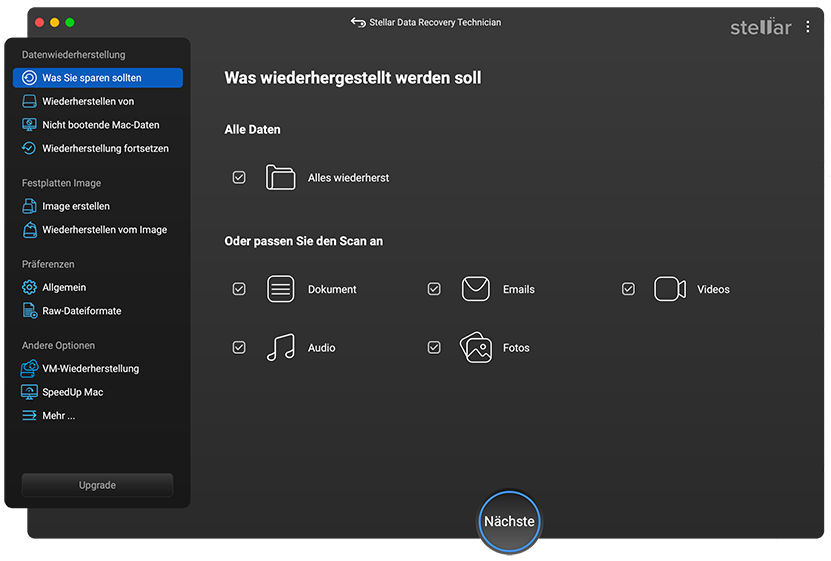The height and width of the screenshot is (561, 831).
Task: Toggle the Dokument checkbox
Action: 239,289
